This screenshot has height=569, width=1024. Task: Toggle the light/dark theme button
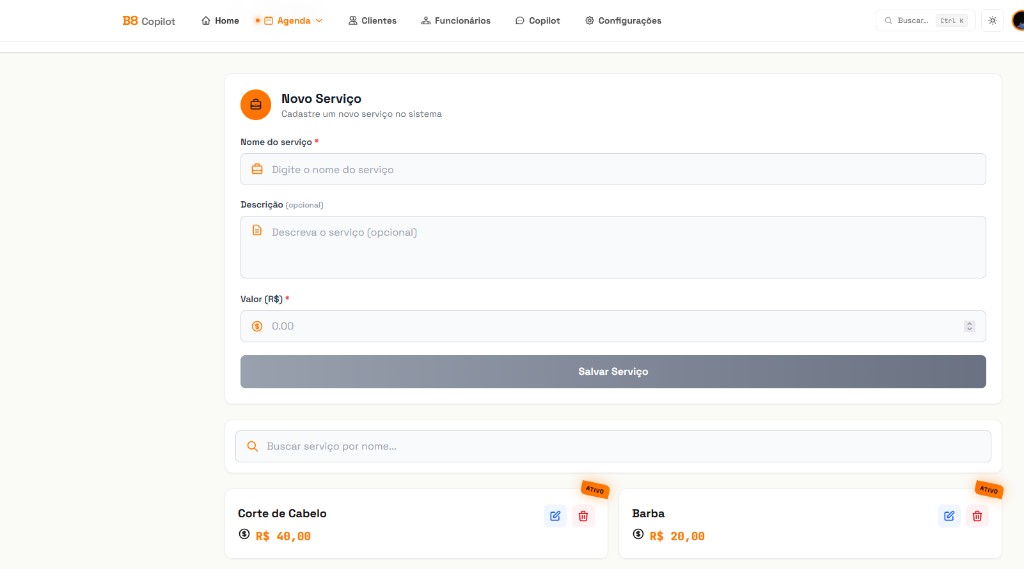[x=992, y=21]
